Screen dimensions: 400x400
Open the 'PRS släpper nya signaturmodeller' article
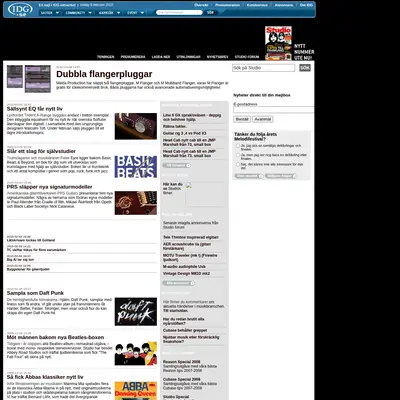(49, 187)
